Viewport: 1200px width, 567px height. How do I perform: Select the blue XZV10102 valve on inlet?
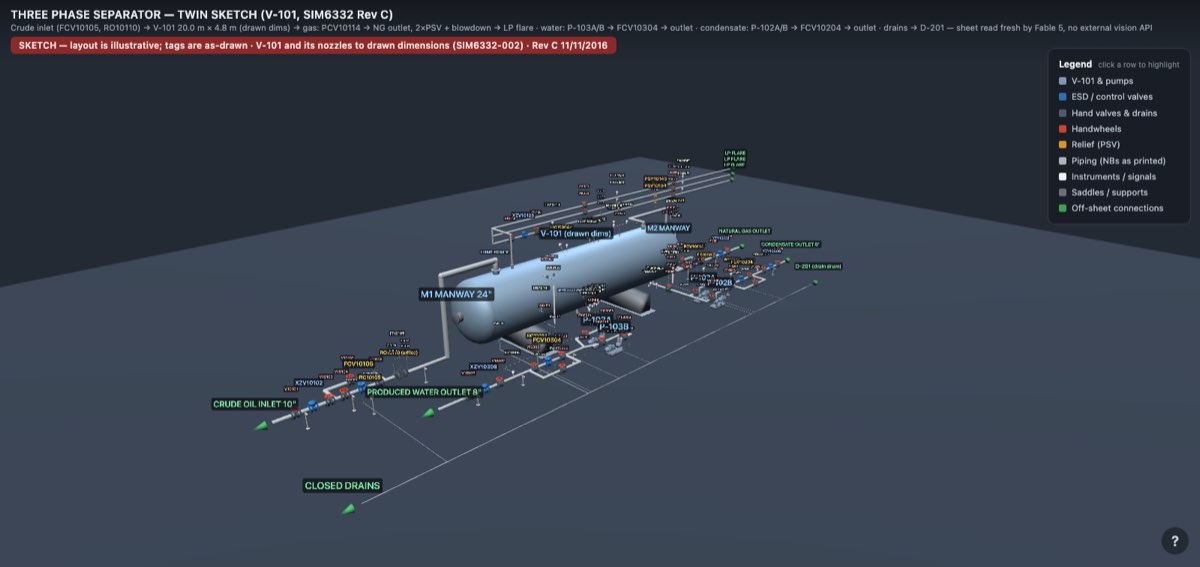point(312,406)
